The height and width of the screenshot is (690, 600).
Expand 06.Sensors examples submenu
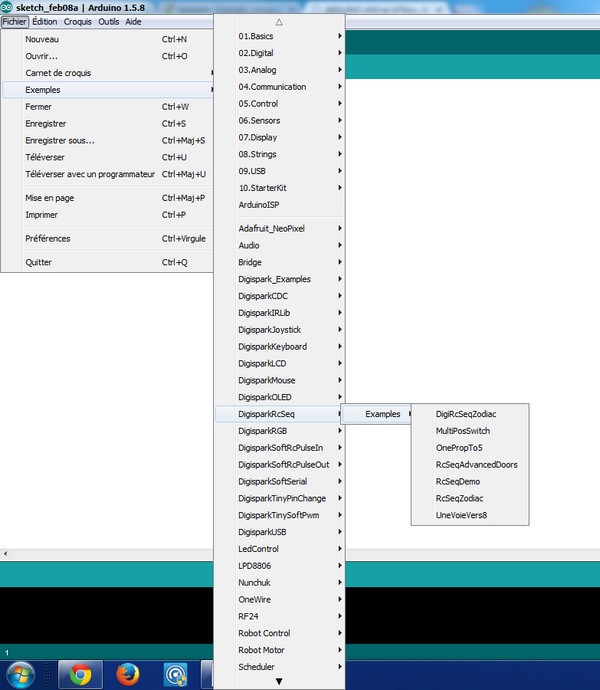[x=280, y=121]
